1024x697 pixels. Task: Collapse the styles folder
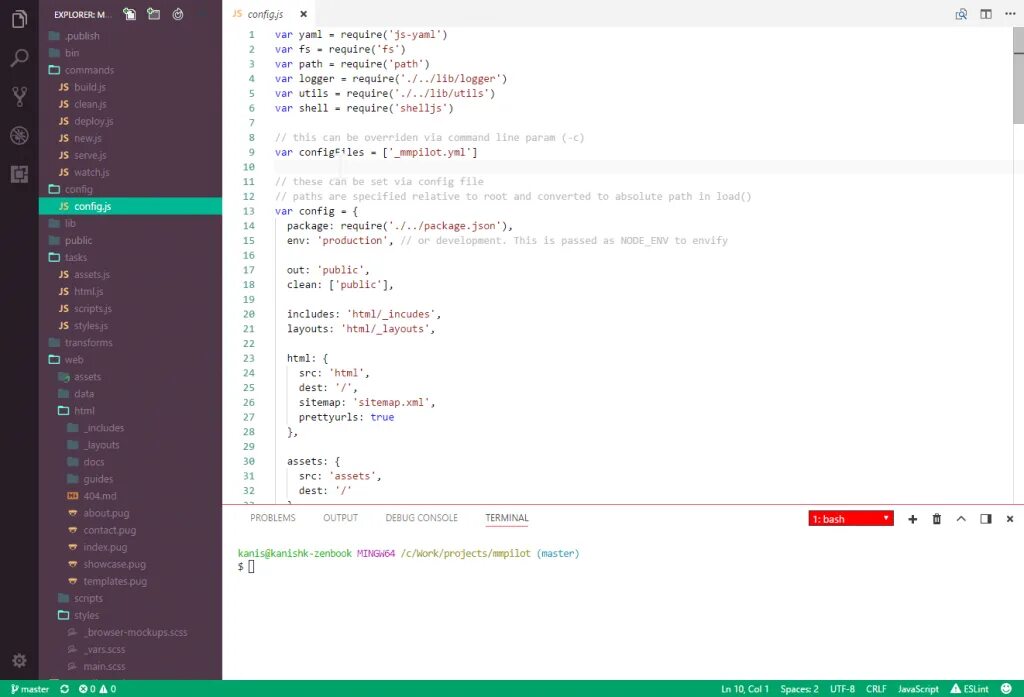(x=130, y=615)
